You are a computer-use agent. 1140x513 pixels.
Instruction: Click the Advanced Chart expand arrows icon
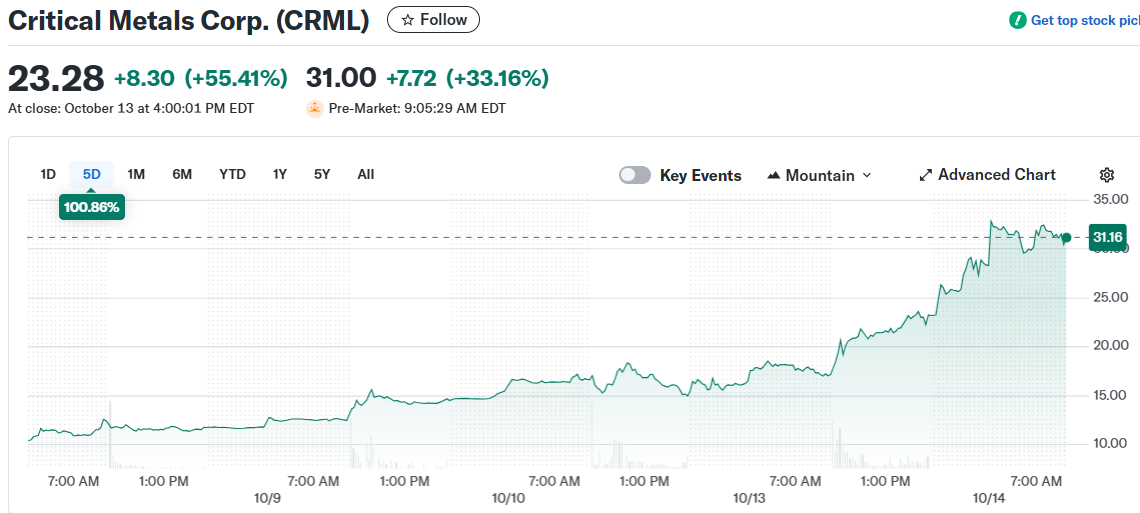point(925,175)
